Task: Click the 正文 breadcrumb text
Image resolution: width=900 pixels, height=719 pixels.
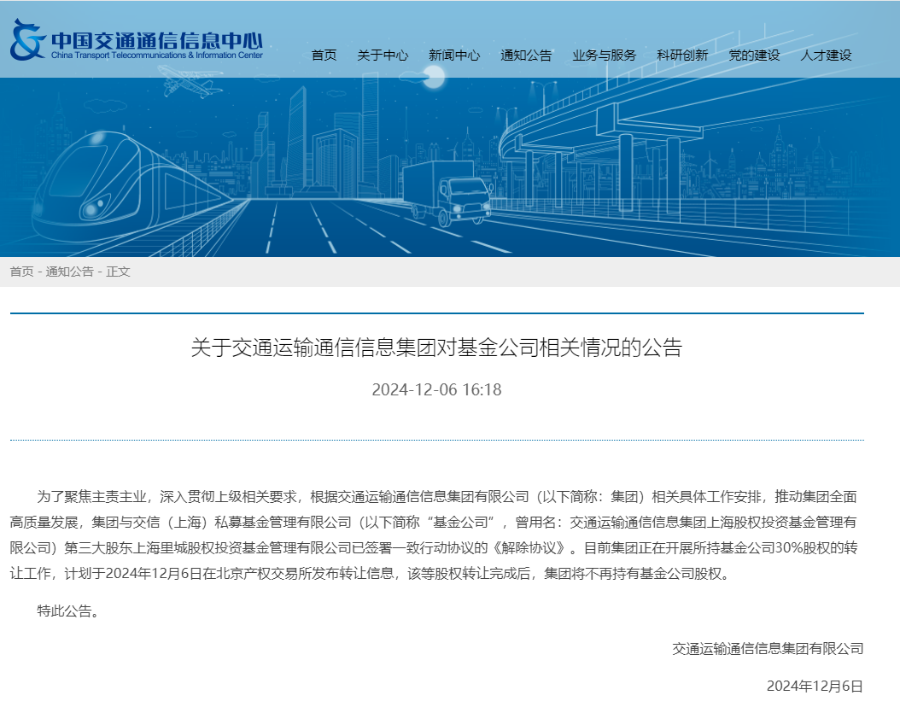Action: 118,271
